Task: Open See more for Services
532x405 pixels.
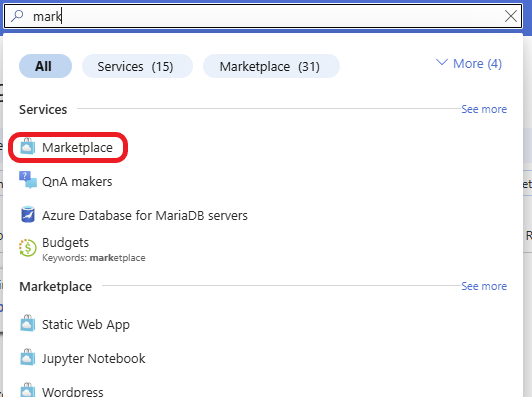Action: coord(484,109)
